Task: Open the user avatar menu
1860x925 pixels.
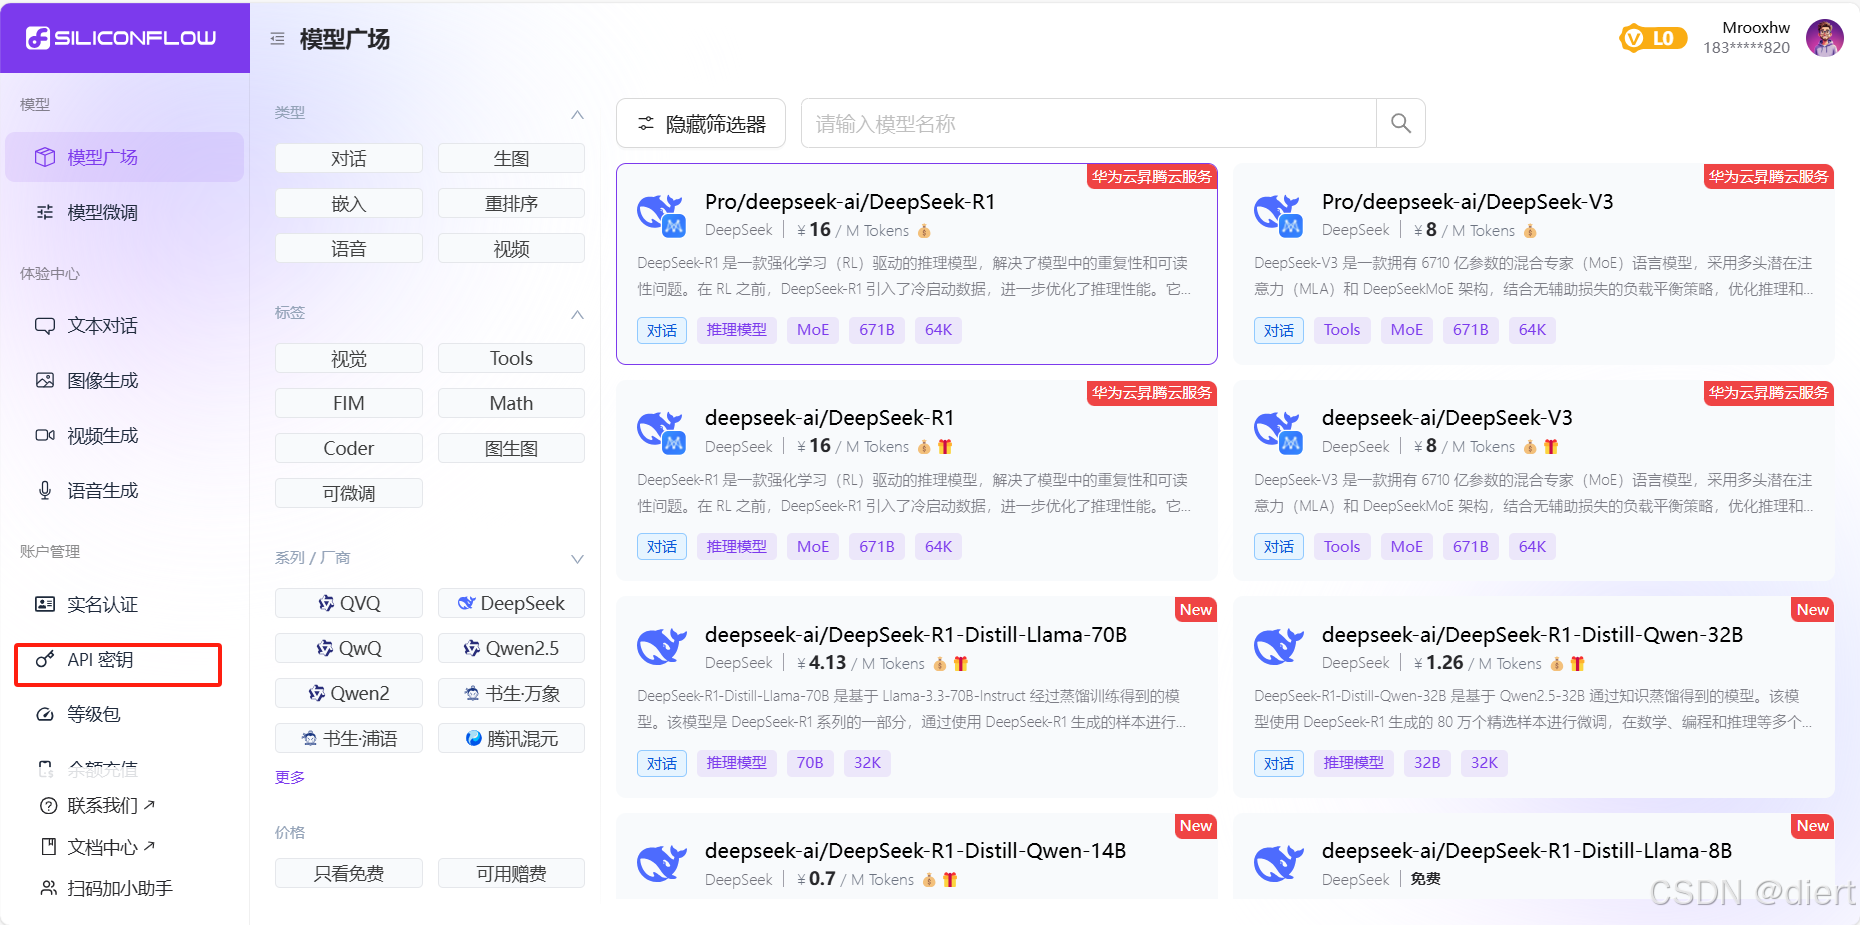Action: coord(1825,38)
